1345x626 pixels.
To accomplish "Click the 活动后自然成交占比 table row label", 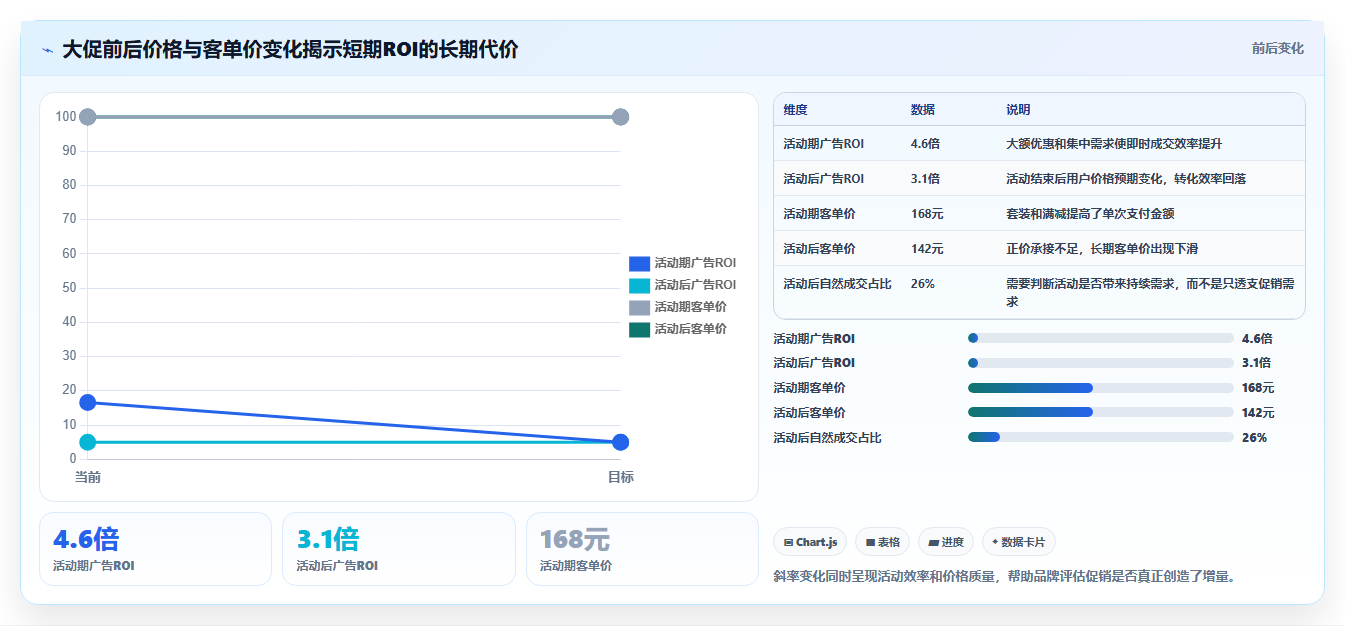I will click(x=839, y=284).
